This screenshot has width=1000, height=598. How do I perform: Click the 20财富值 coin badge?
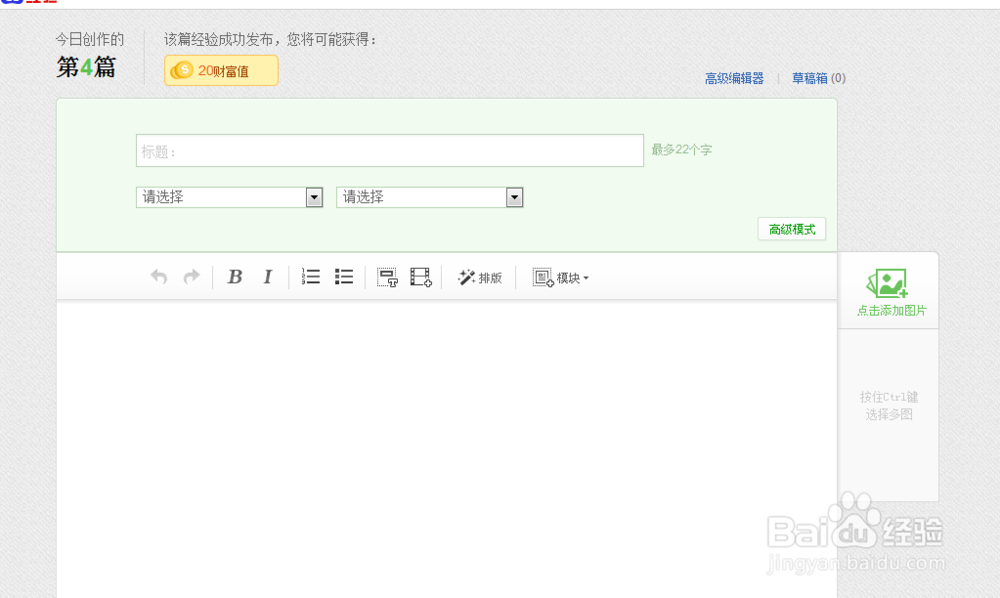tap(221, 70)
